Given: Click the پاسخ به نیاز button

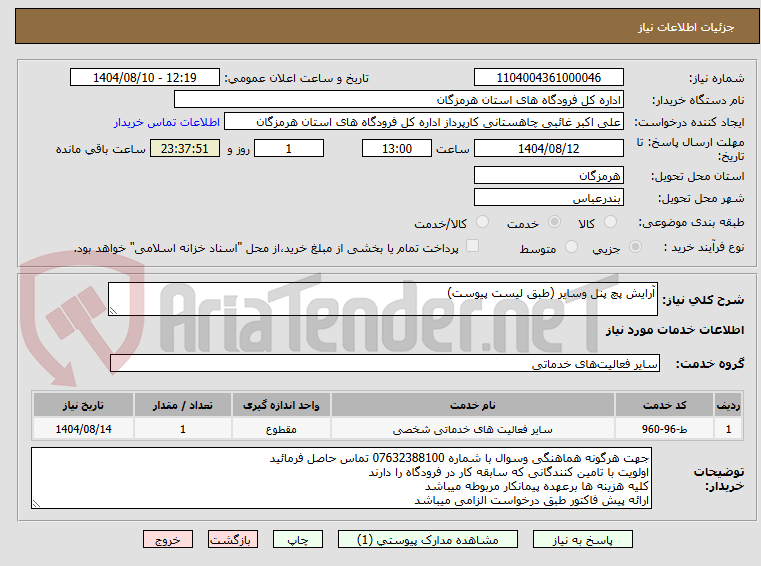Looking at the screenshot, I should pyautogui.click(x=582, y=539).
